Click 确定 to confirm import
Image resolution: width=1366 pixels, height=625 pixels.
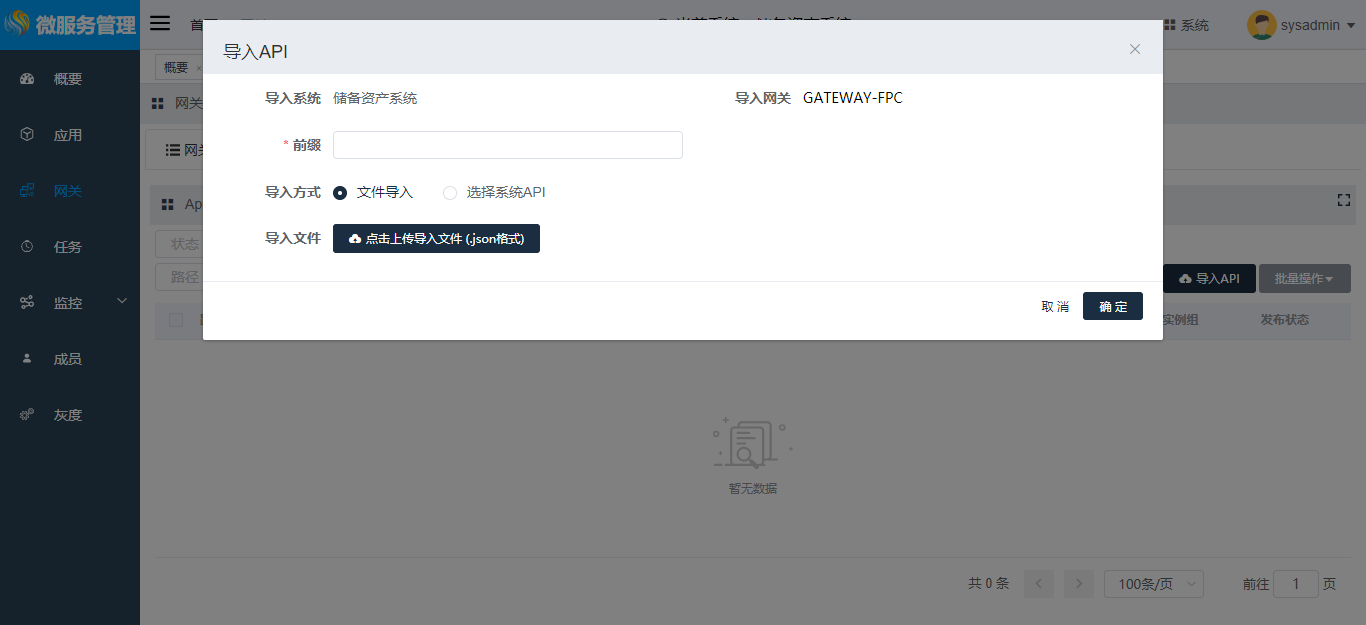click(1112, 307)
